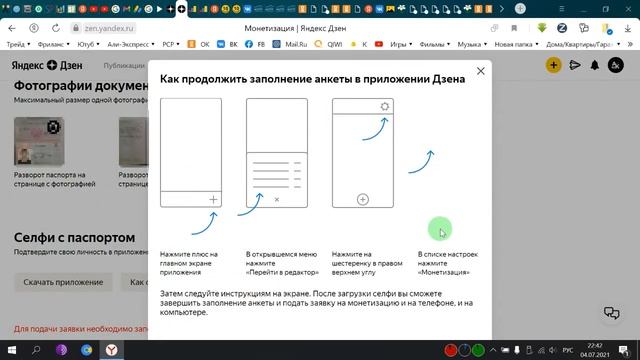Open the Yandex Browser taskbar icon

coord(111,350)
